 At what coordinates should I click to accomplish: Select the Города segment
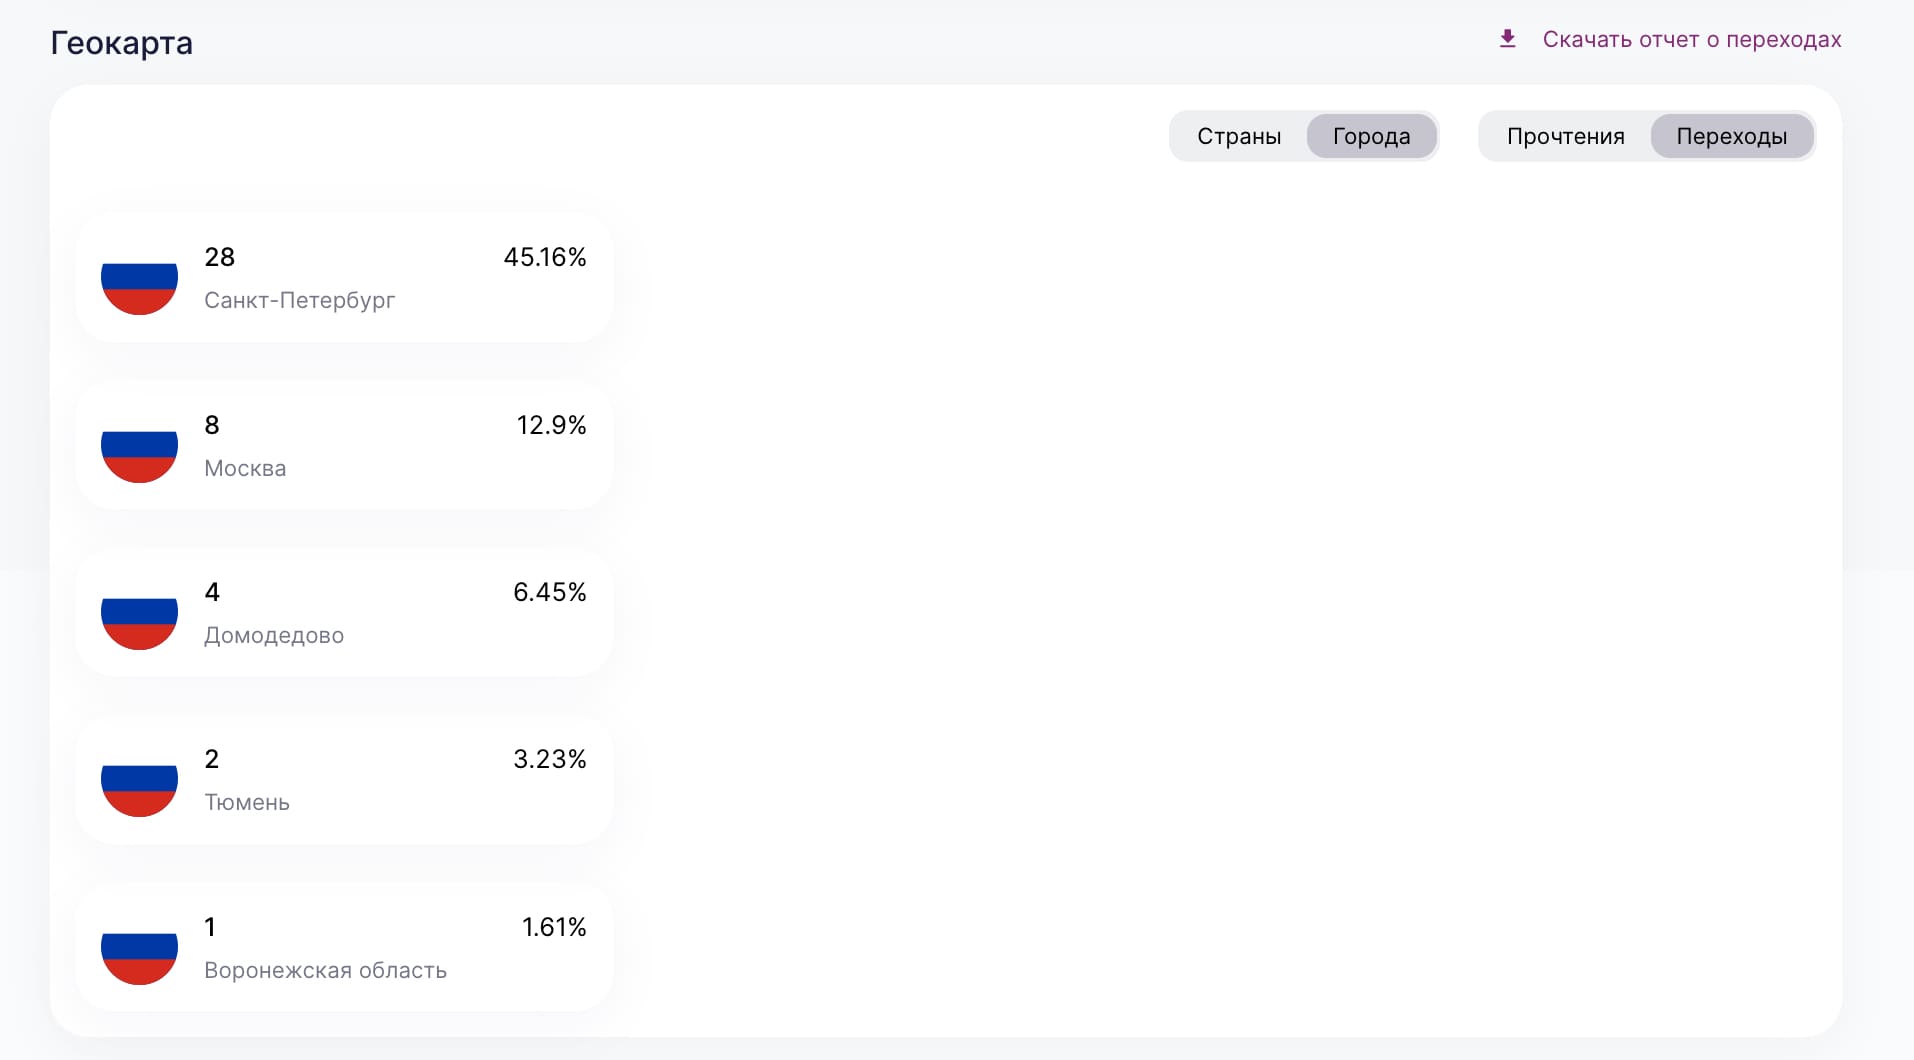pos(1371,136)
